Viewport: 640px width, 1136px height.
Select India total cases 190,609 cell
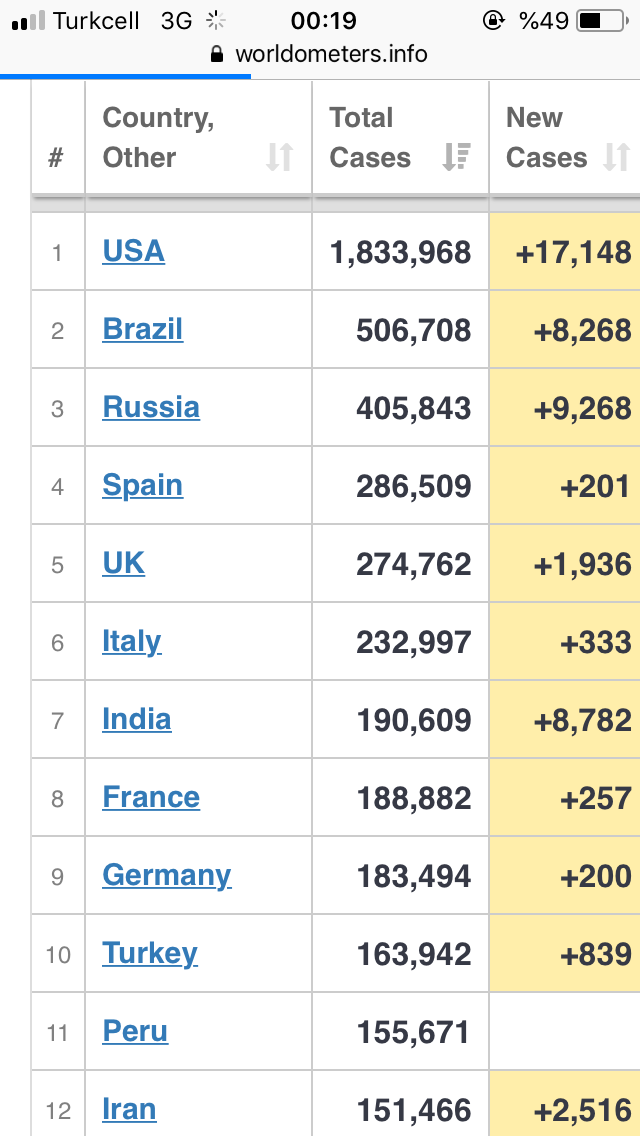[401, 719]
